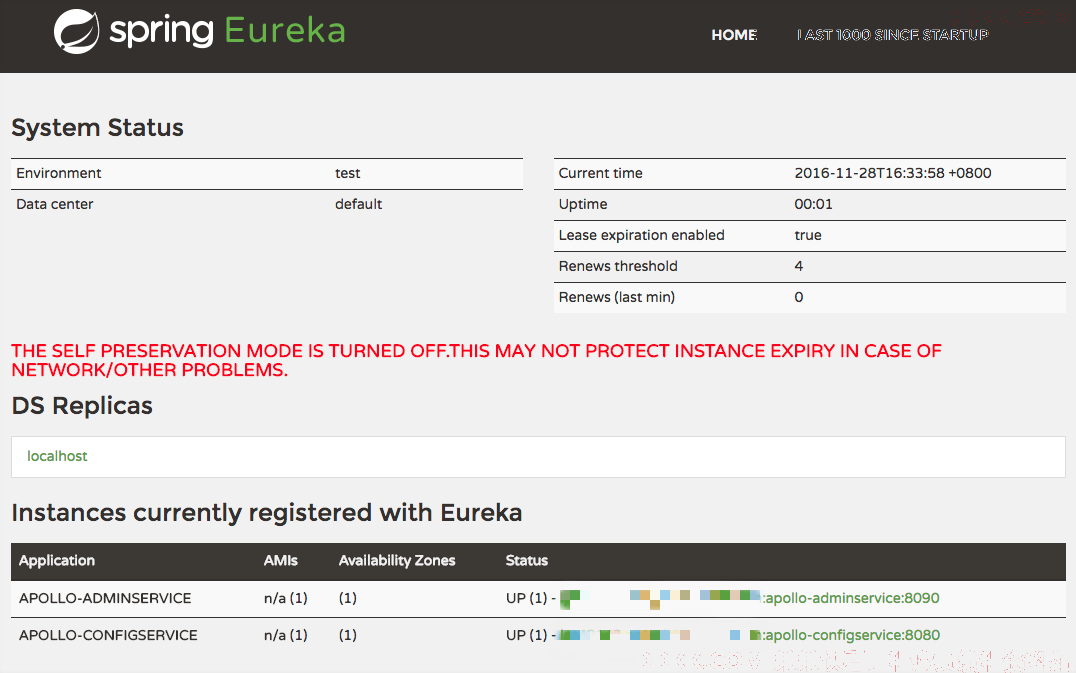Click the Application column header

[57, 560]
